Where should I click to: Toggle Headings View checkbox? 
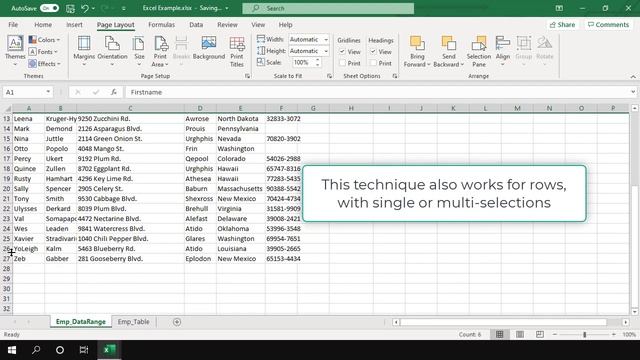click(x=373, y=52)
